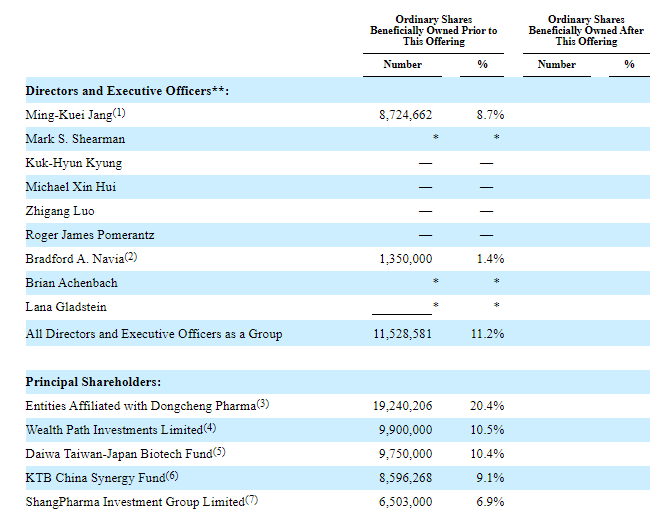Select the name Roger James Pomerantz
Viewport: 671px width, 516px height.
coord(90,235)
